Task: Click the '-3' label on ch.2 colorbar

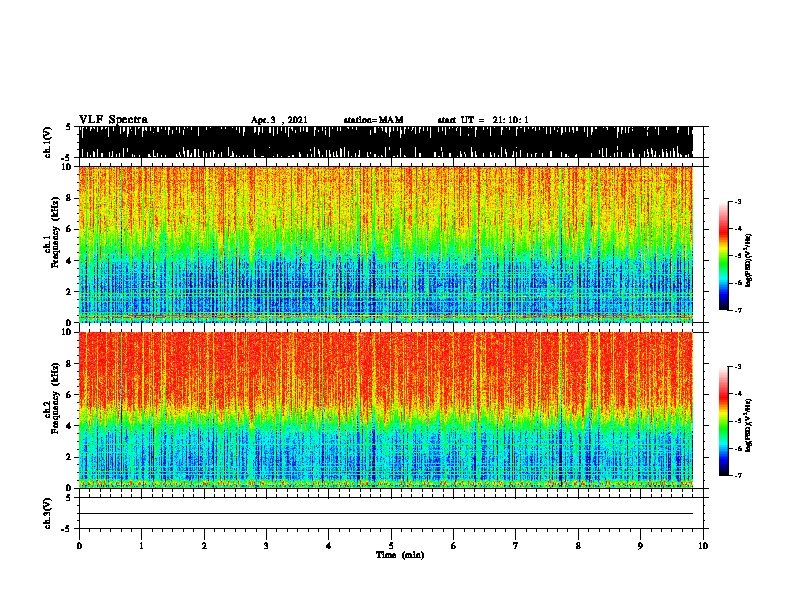Action: [737, 367]
